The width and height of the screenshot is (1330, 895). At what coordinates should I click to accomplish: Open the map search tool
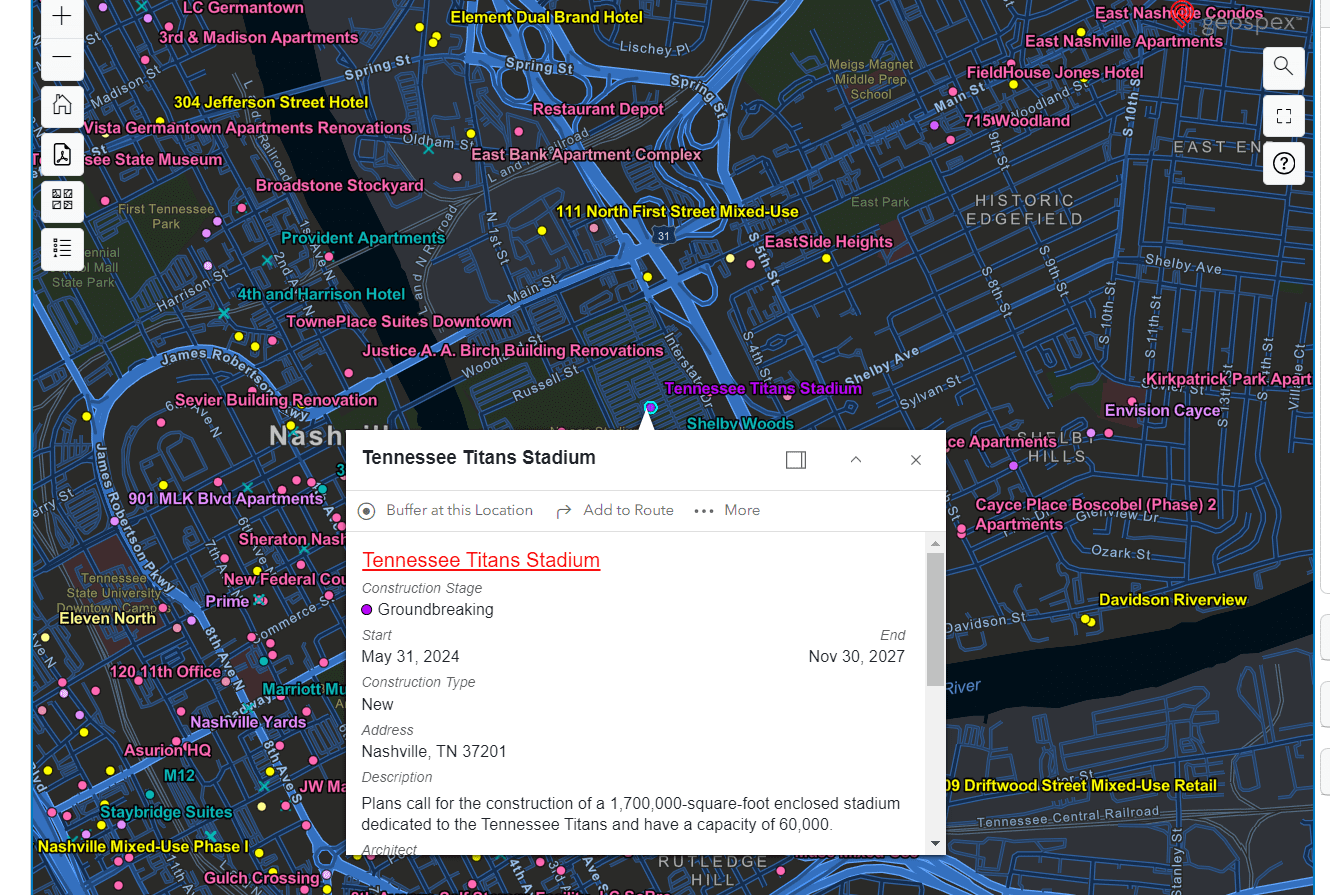(1284, 67)
